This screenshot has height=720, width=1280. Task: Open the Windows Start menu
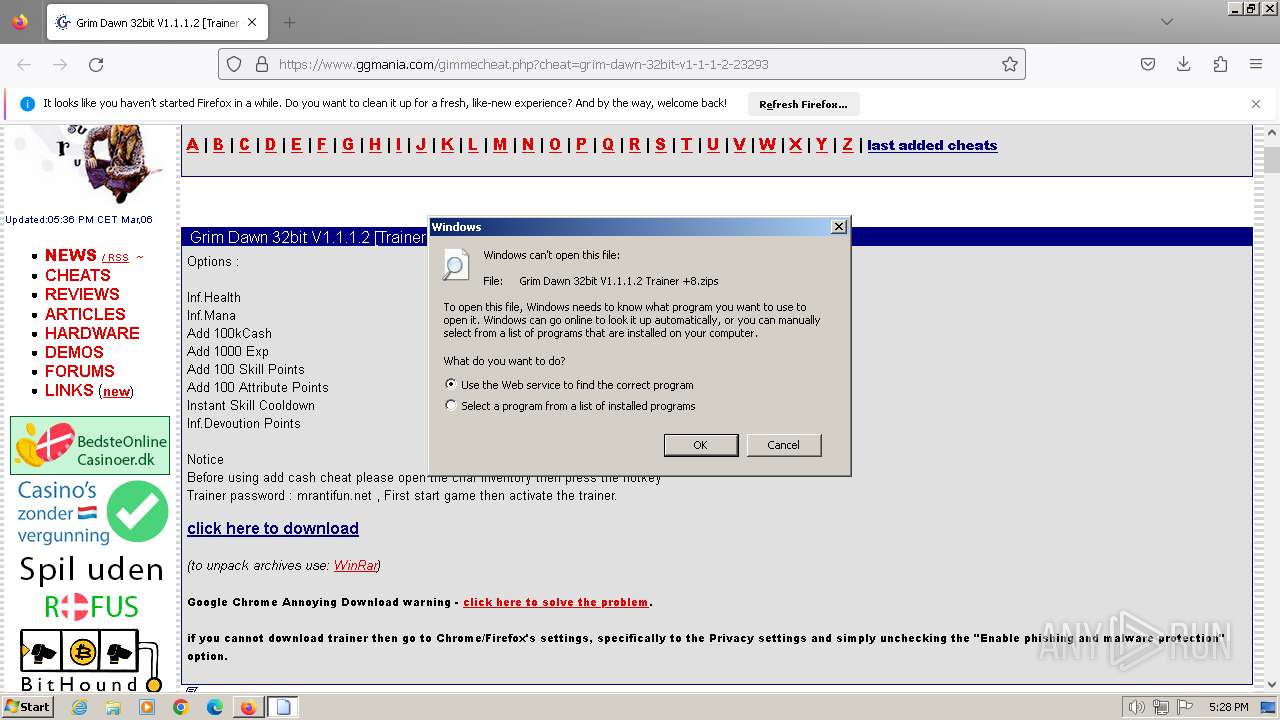(27, 707)
